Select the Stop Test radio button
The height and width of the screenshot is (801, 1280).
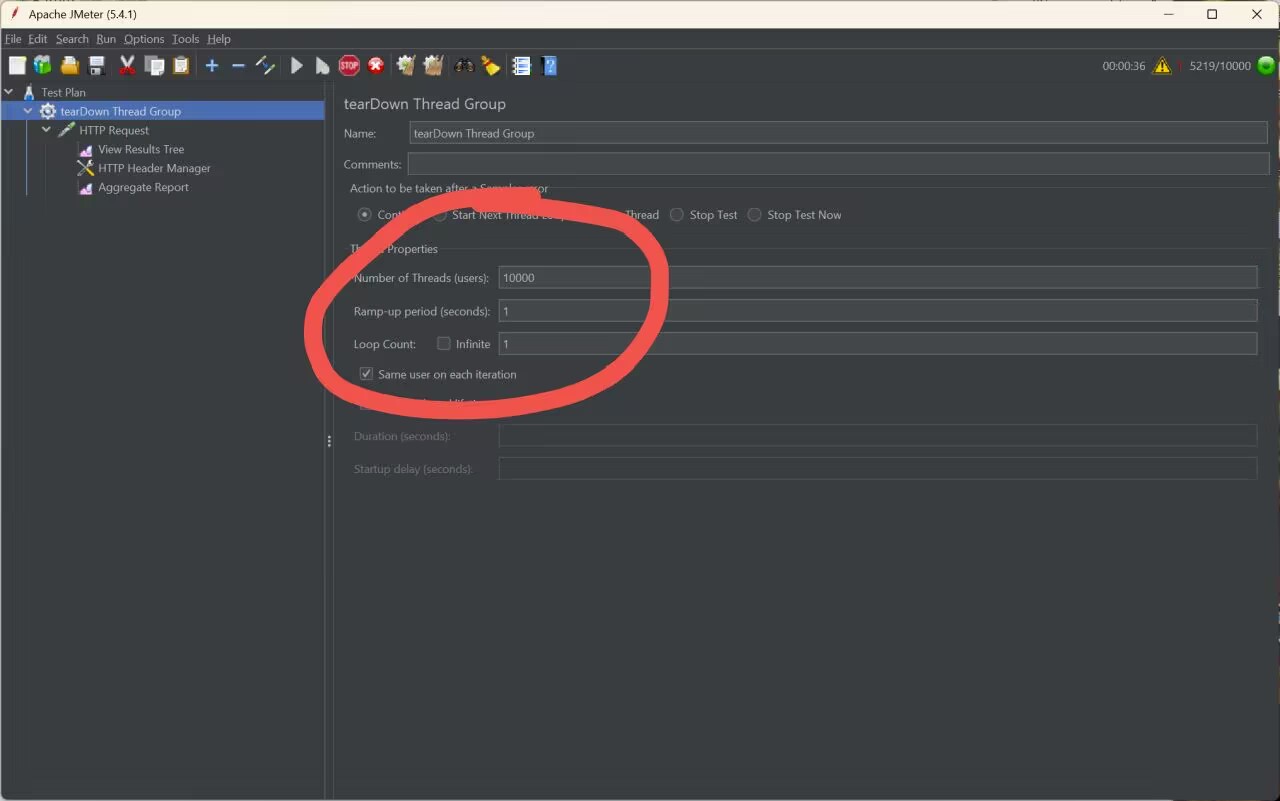pos(677,215)
